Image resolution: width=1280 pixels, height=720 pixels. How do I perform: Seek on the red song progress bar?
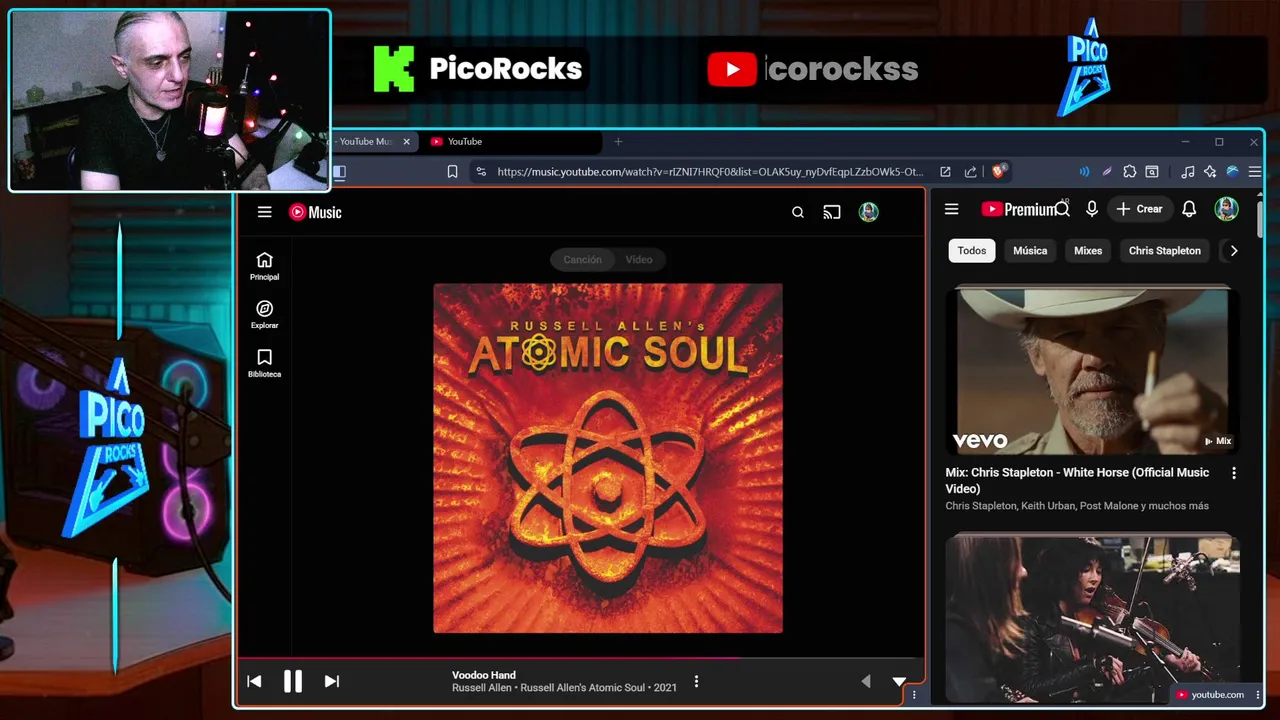coord(580,658)
